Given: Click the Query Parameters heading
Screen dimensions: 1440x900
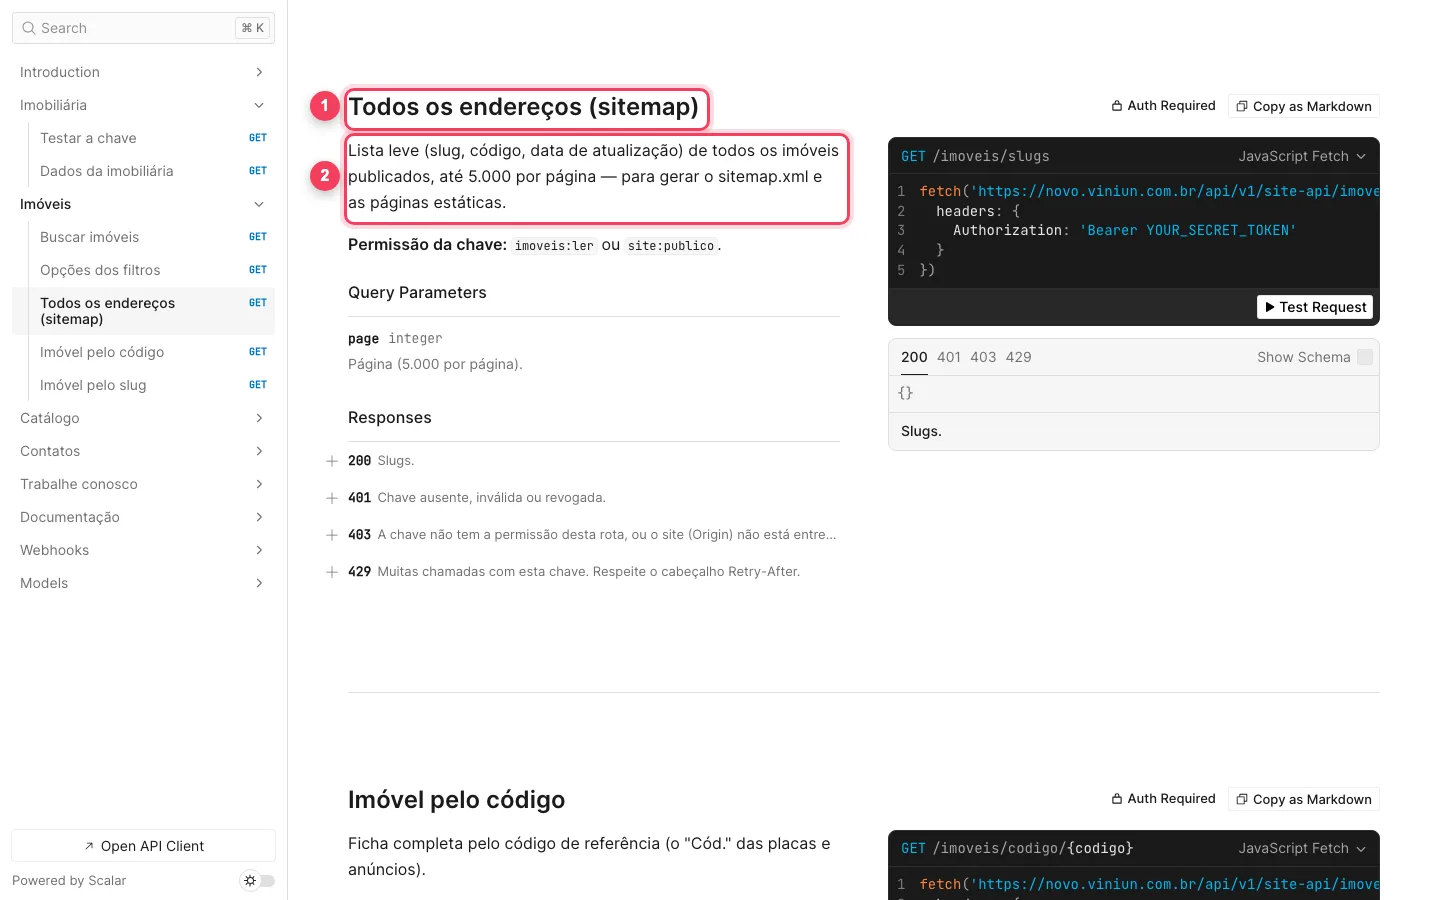Looking at the screenshot, I should pyautogui.click(x=417, y=293).
